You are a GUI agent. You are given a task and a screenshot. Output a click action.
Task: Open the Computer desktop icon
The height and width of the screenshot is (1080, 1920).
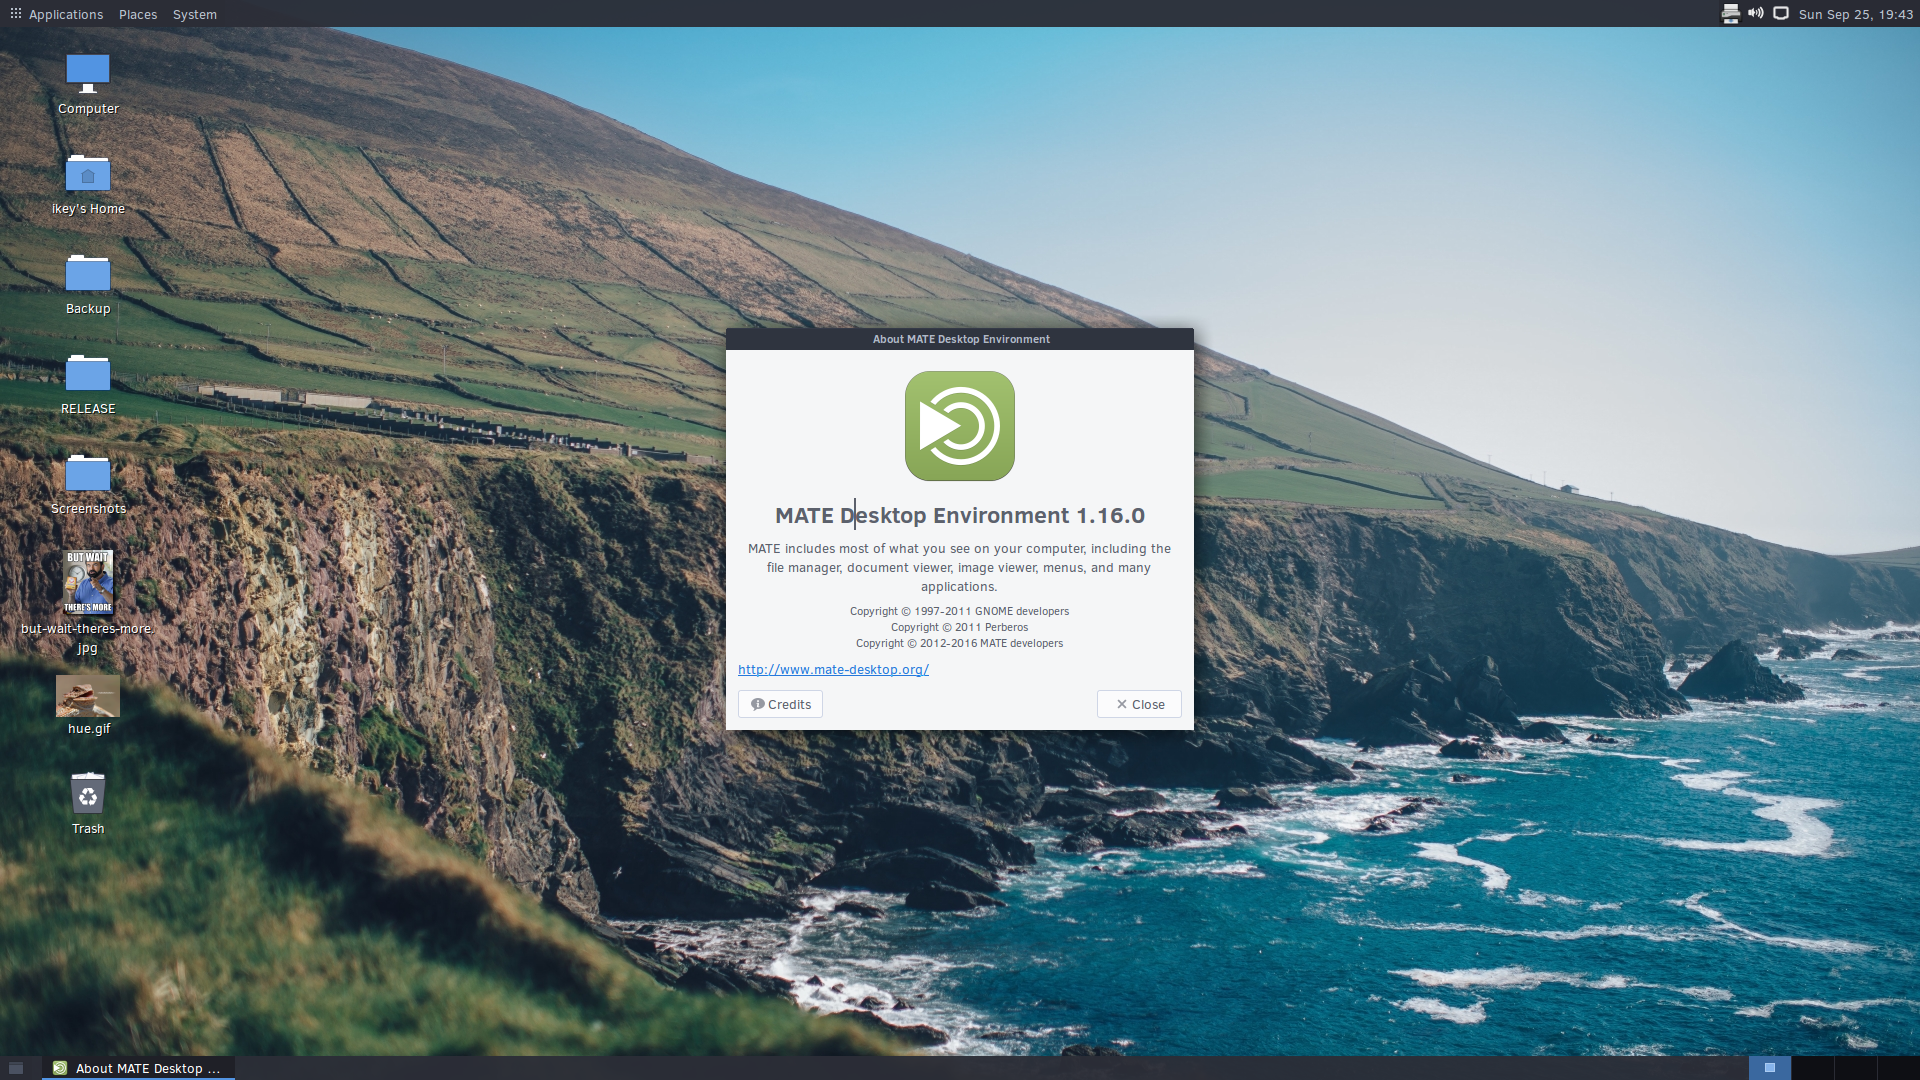[x=88, y=75]
